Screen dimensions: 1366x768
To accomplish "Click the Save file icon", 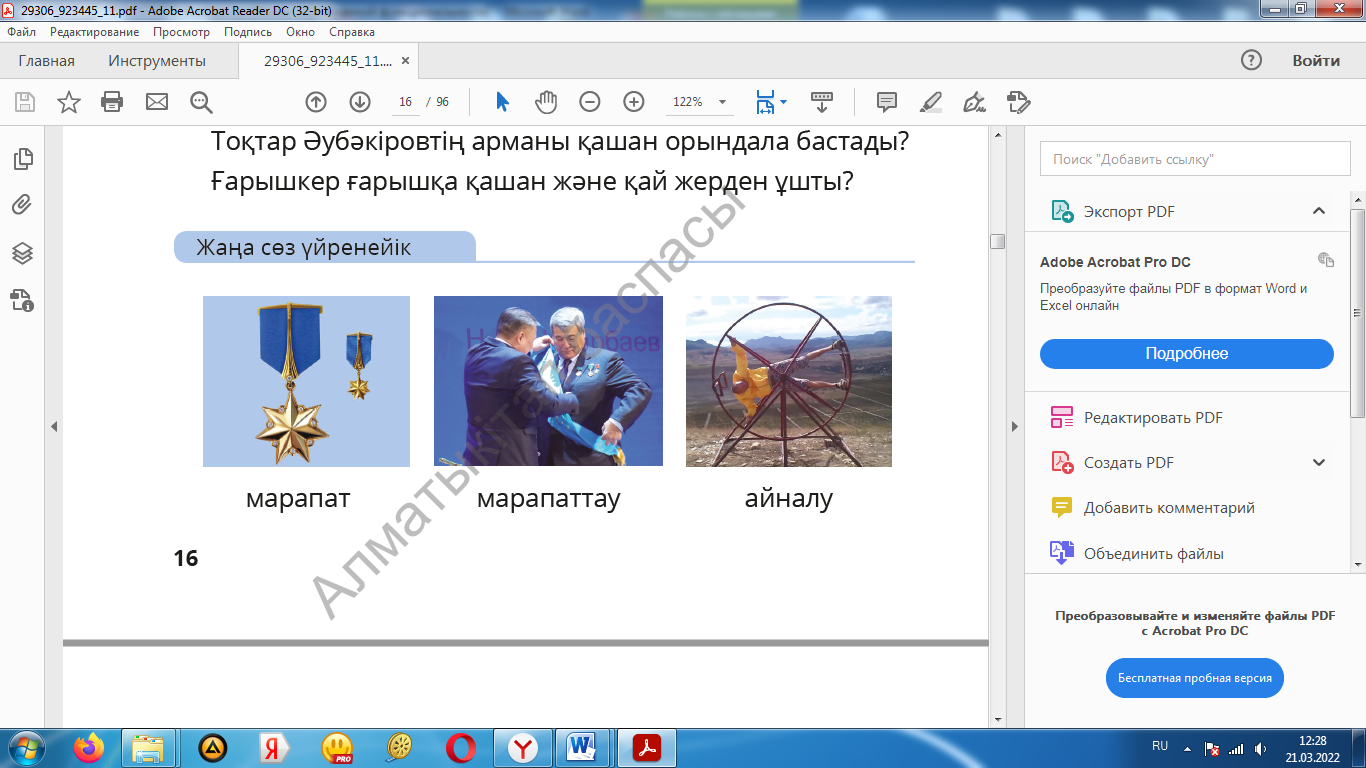I will 25,102.
